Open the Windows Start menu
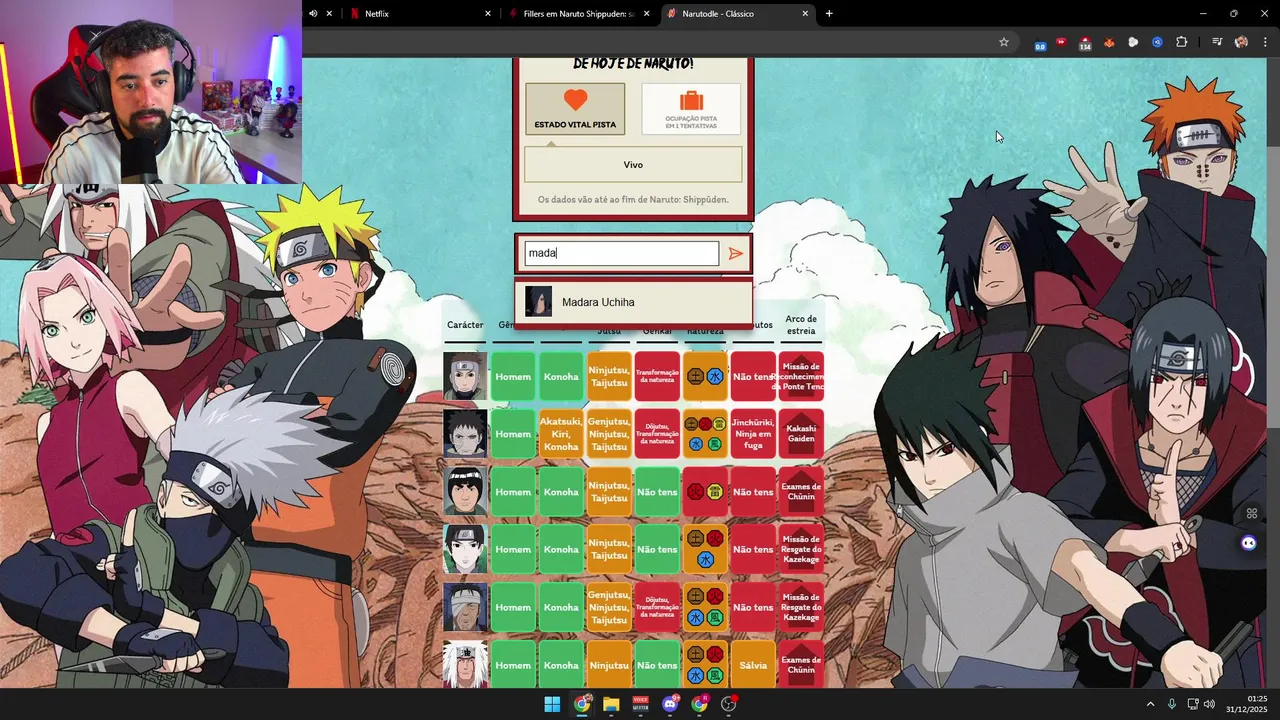Viewport: 1280px width, 720px height. click(x=552, y=704)
